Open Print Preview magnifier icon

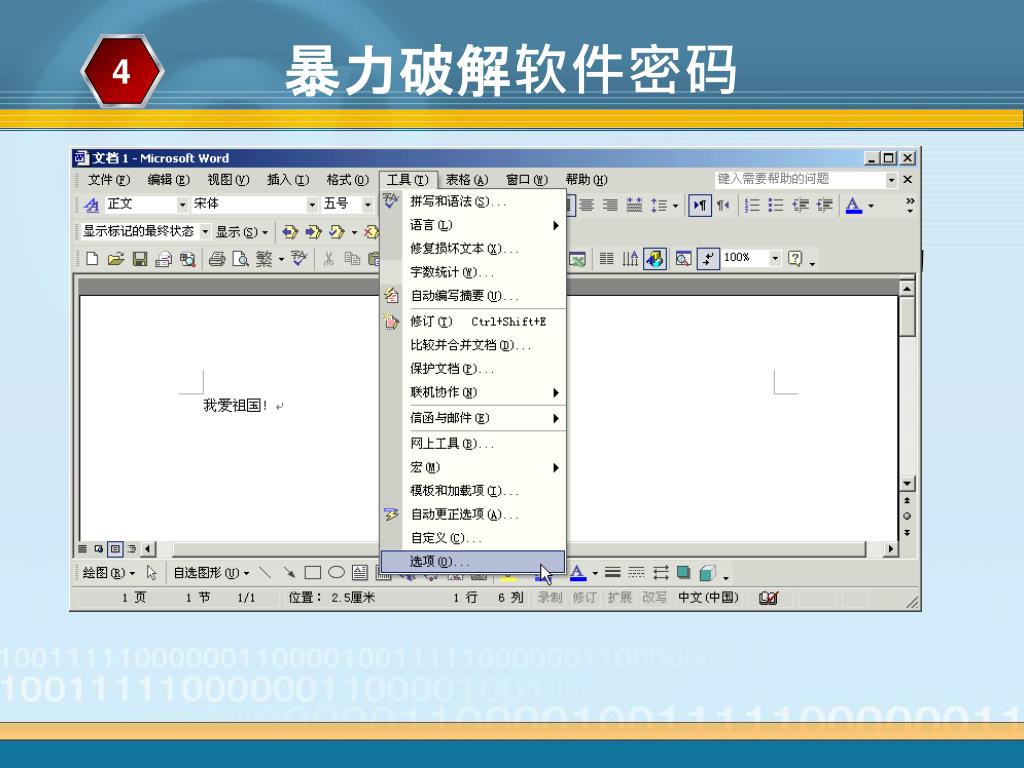pyautogui.click(x=240, y=259)
